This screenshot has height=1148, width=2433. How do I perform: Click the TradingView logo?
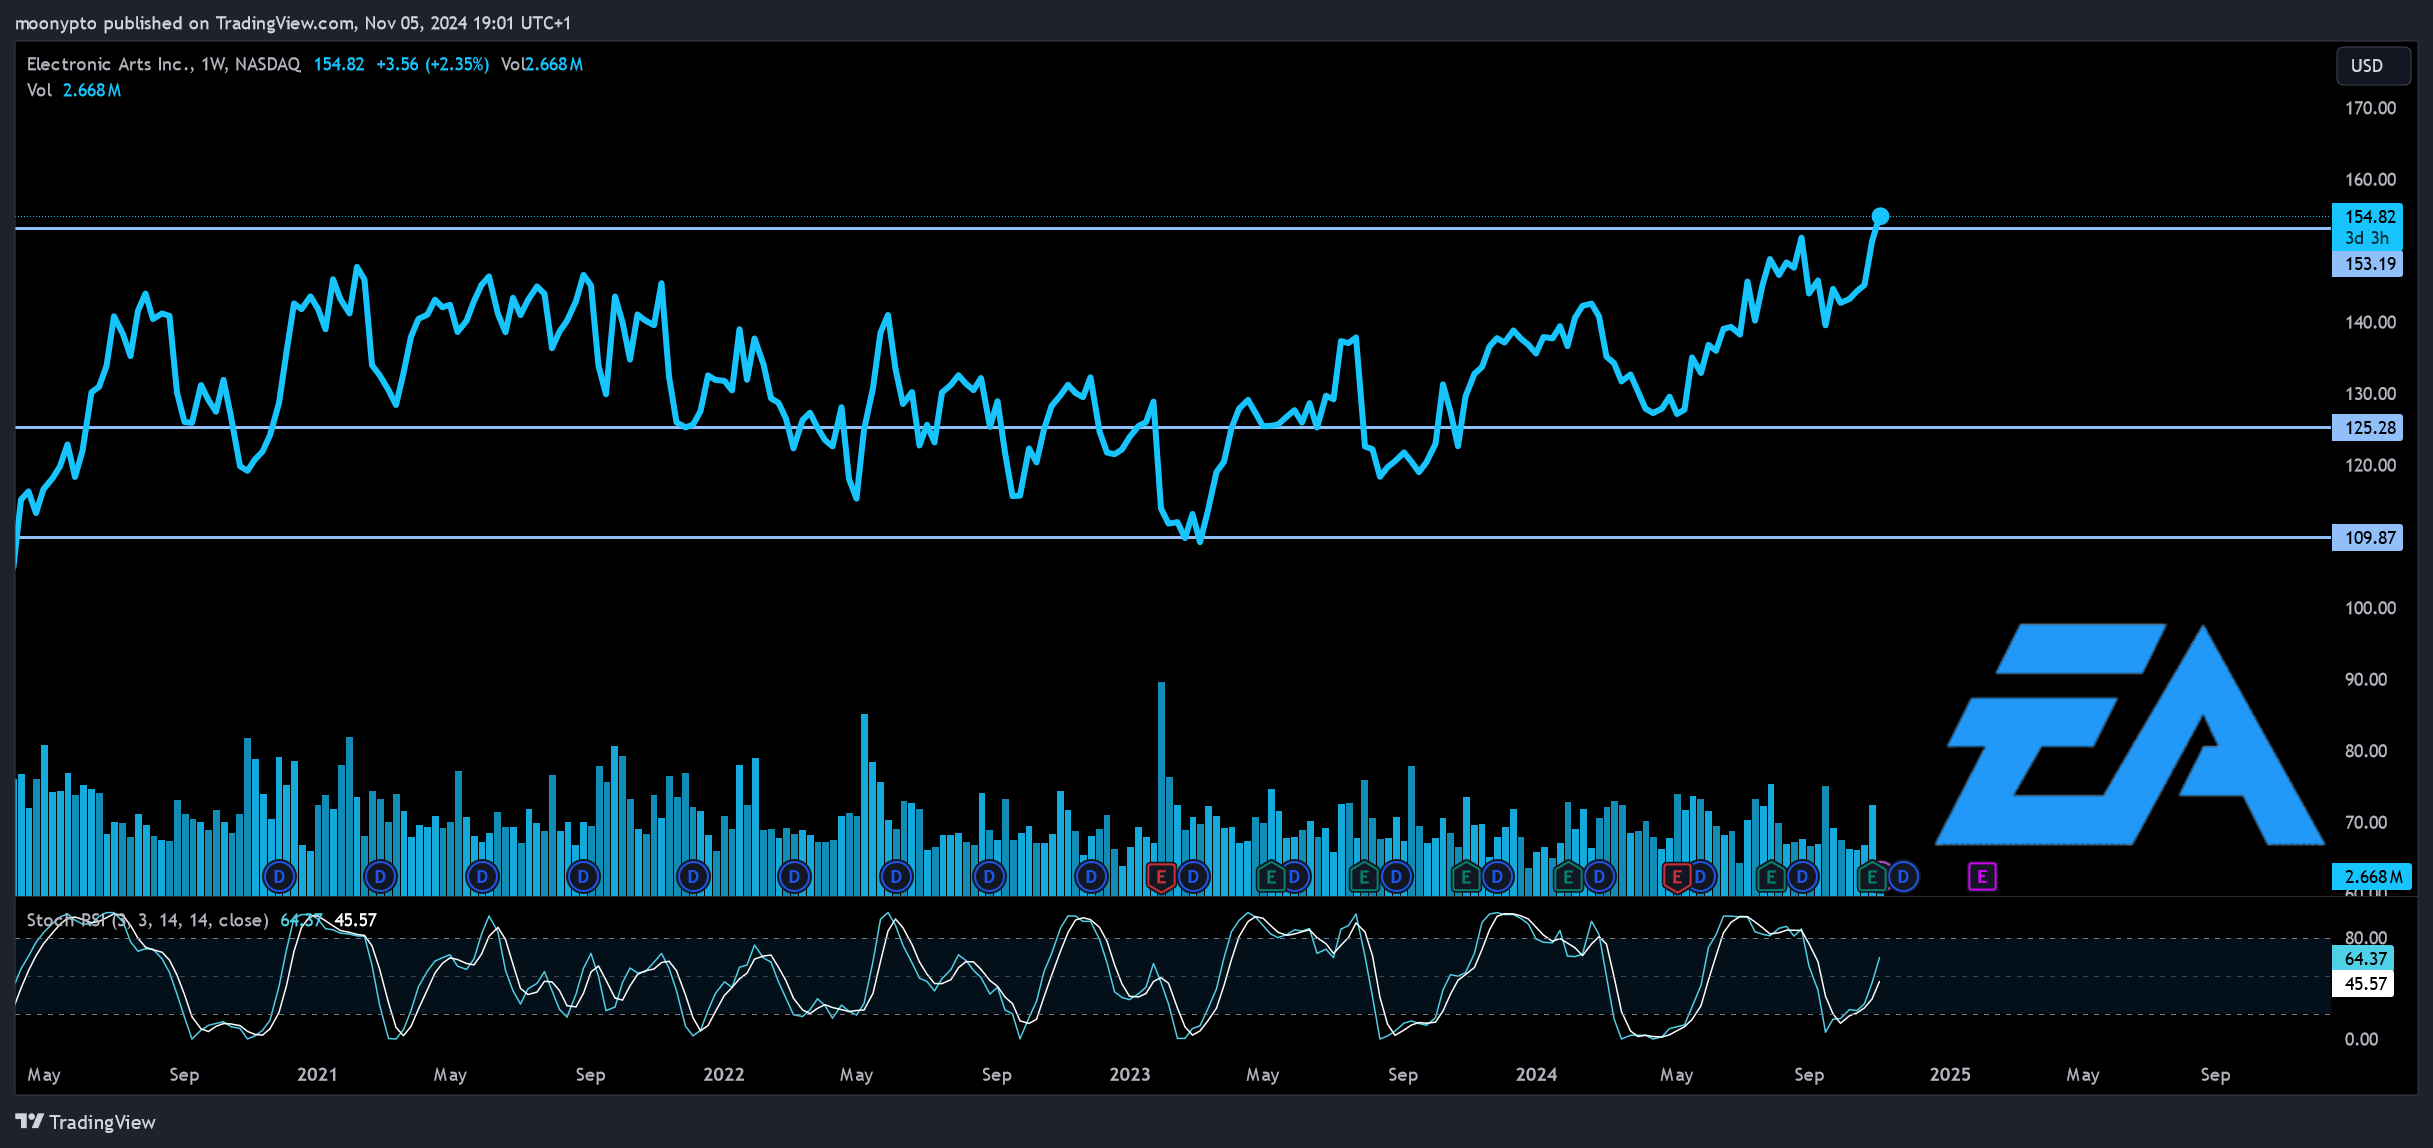(x=86, y=1122)
